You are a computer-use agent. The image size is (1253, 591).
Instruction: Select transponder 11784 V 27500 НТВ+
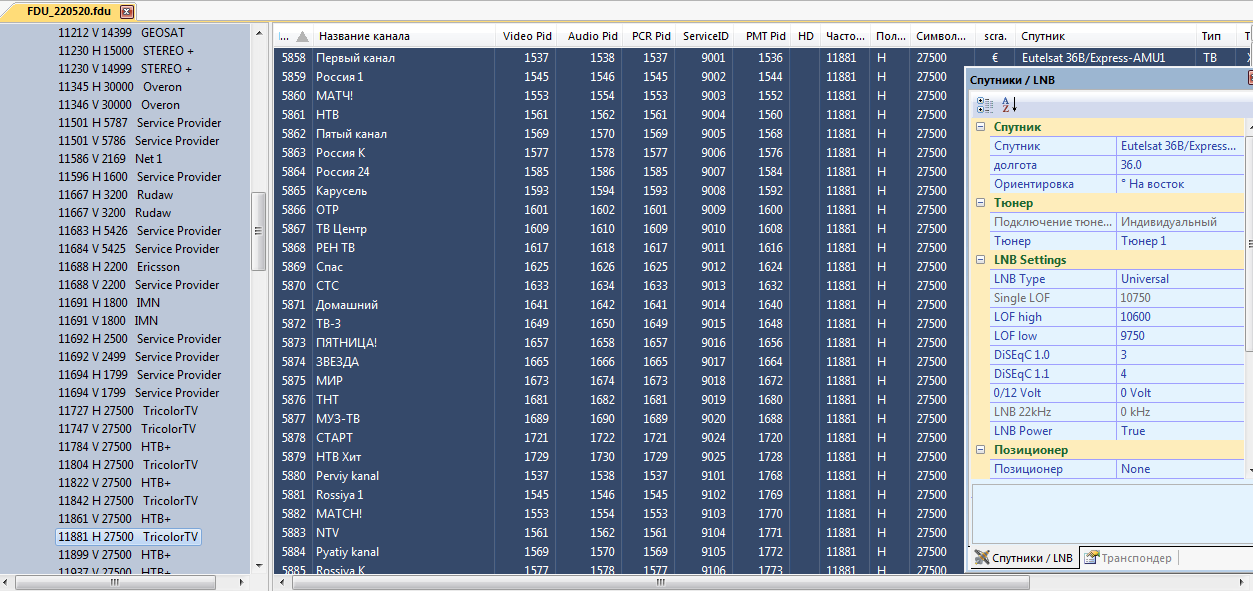(114, 447)
